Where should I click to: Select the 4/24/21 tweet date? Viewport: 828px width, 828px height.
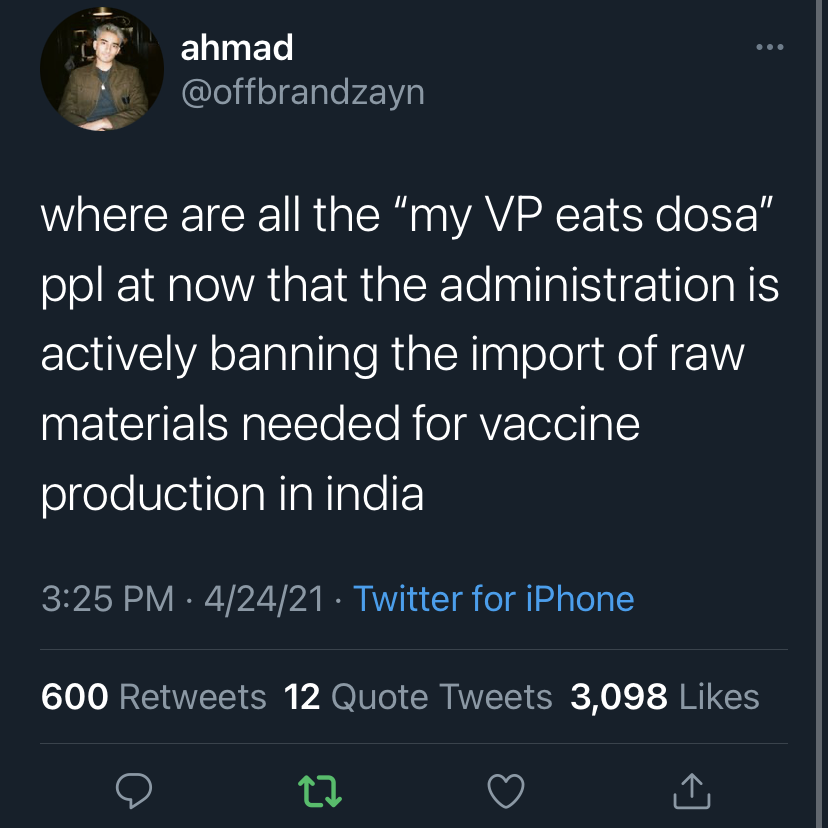tap(264, 599)
